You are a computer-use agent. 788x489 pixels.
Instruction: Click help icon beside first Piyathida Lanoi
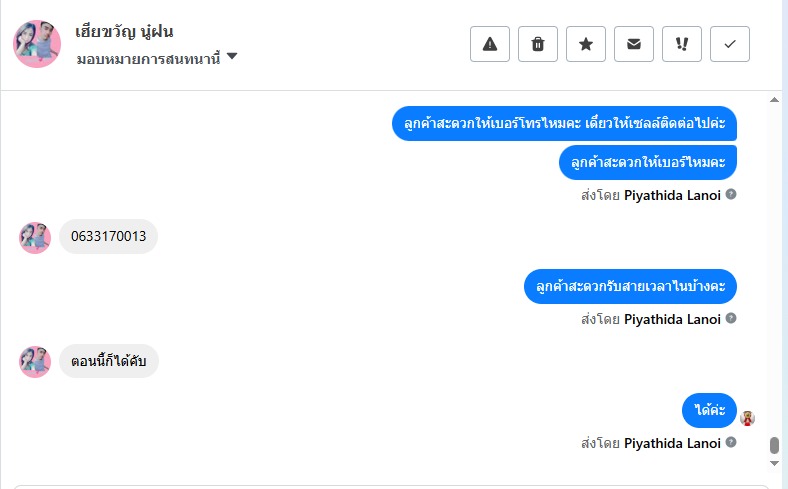click(731, 194)
